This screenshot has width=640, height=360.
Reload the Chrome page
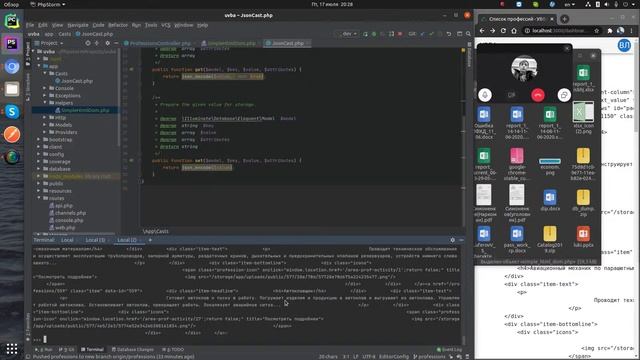point(503,31)
